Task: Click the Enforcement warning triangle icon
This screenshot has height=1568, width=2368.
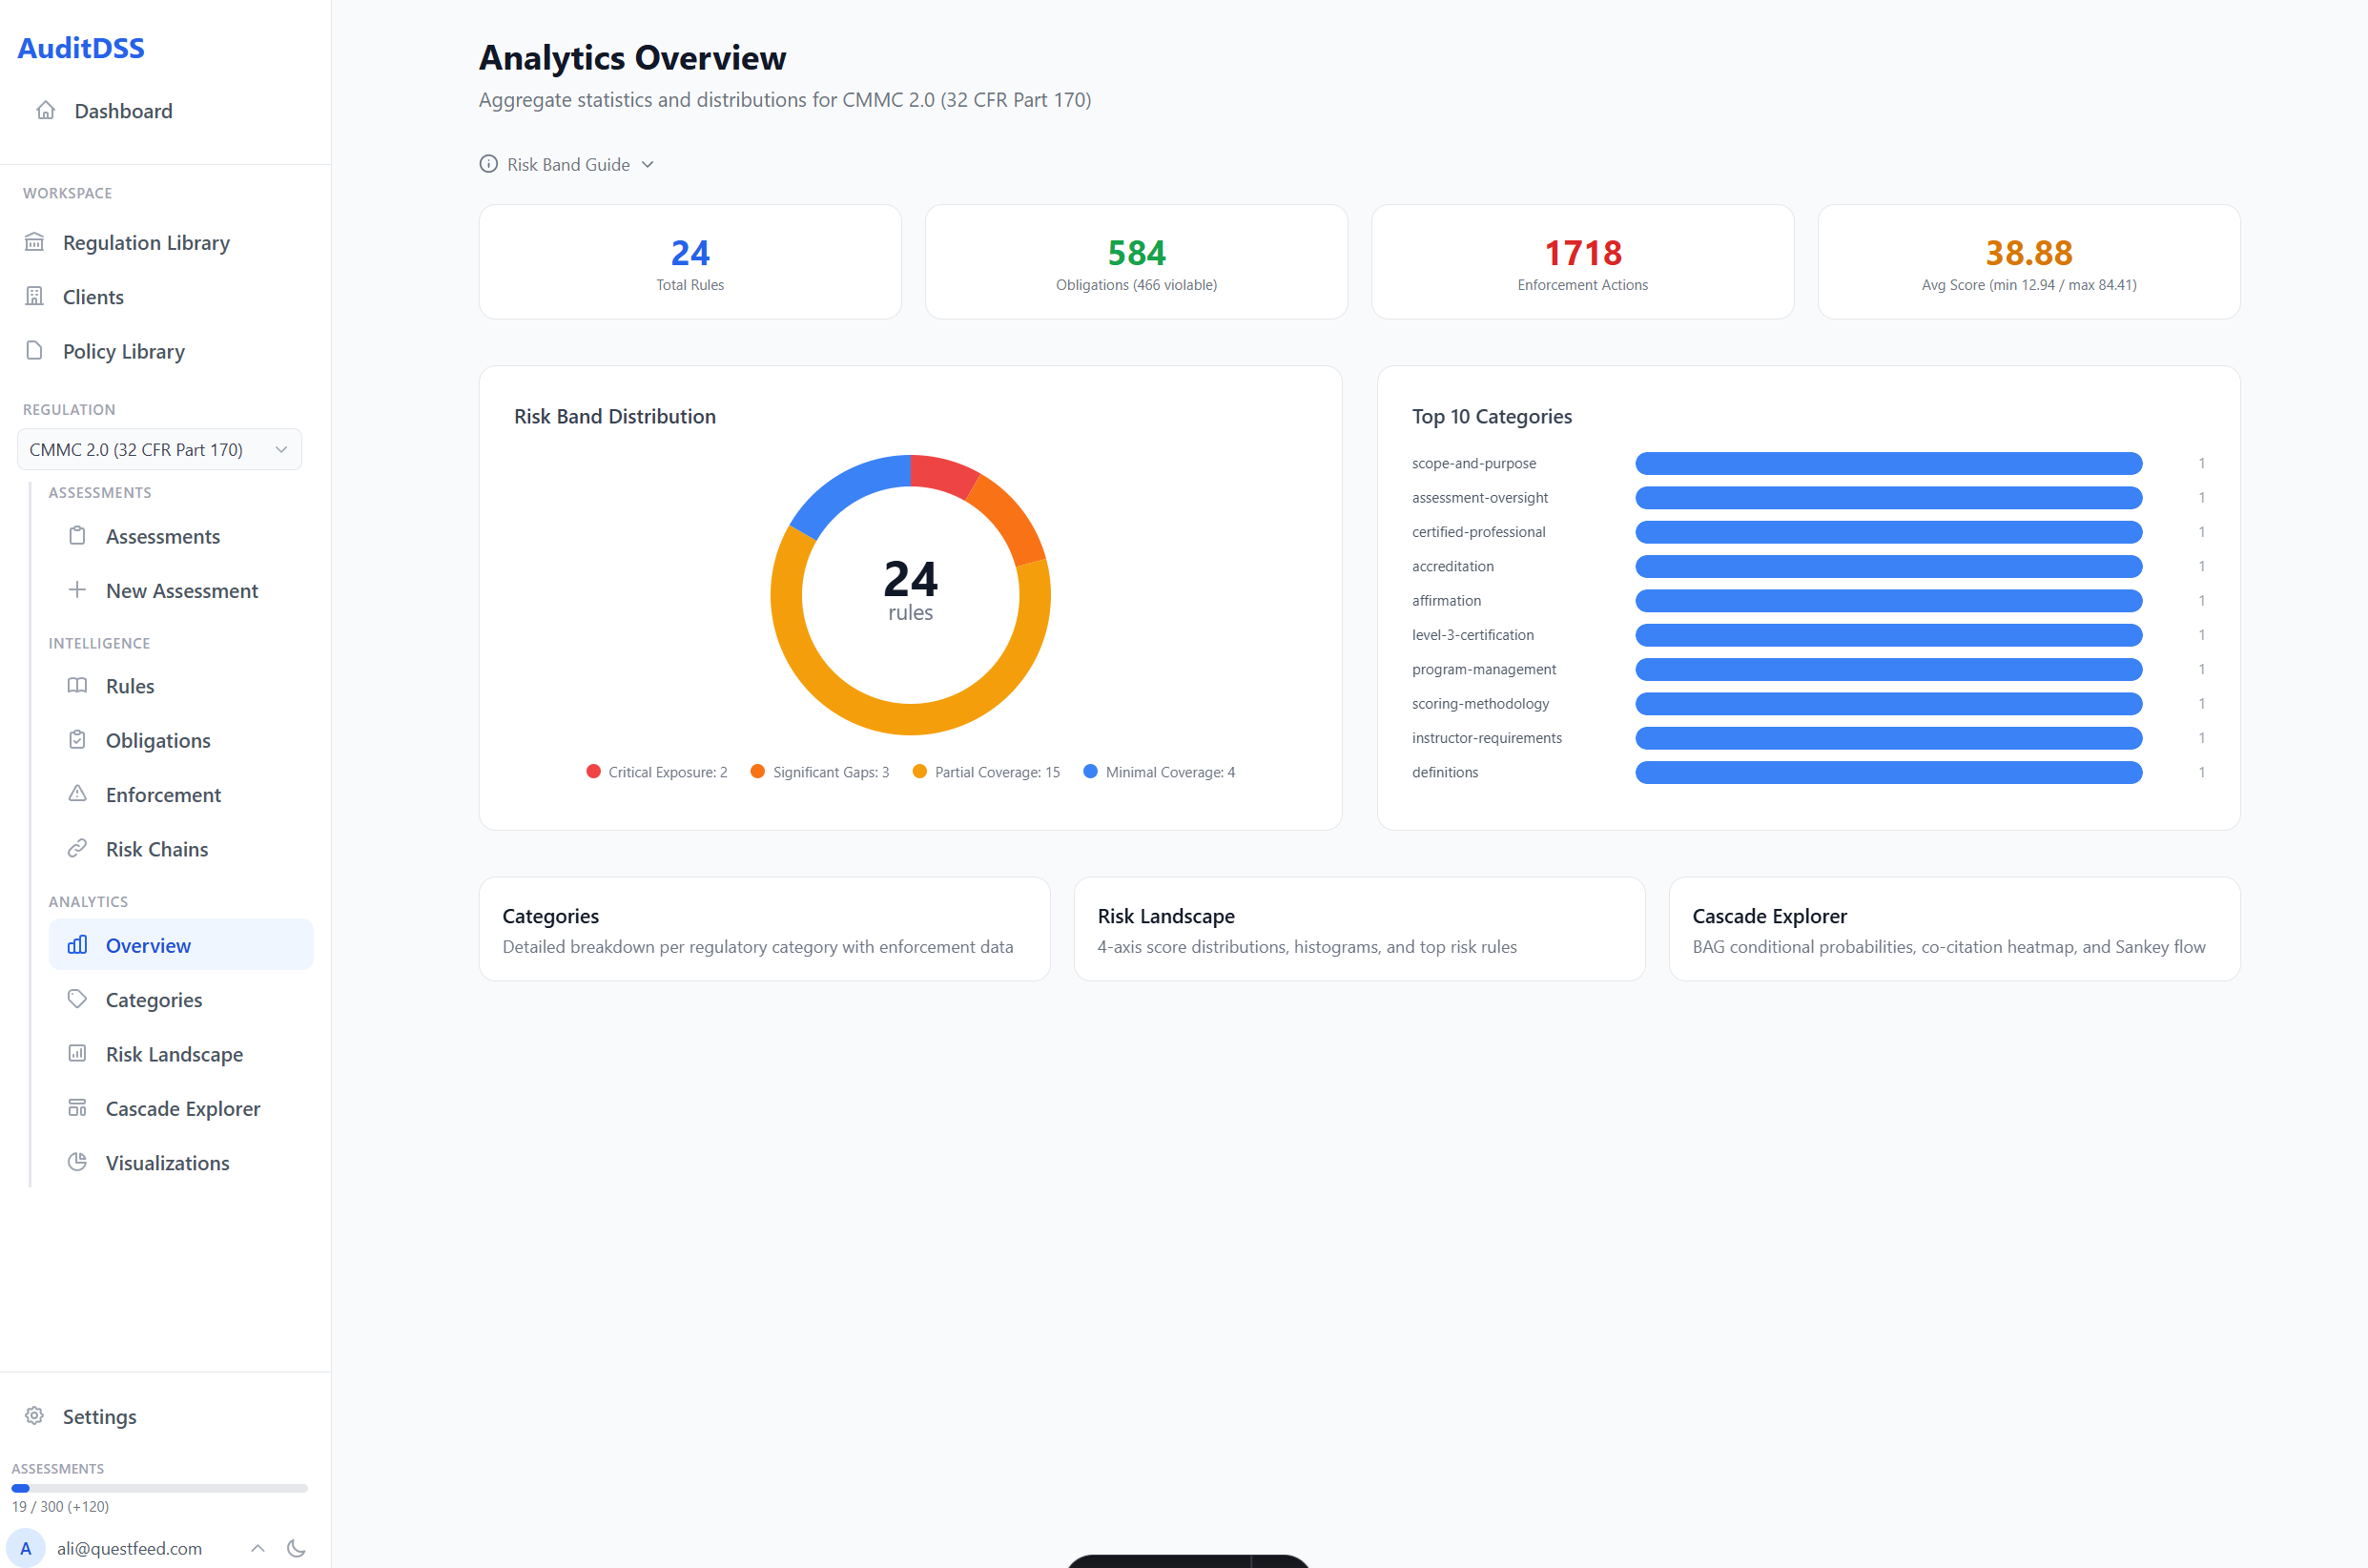Action: 78,794
